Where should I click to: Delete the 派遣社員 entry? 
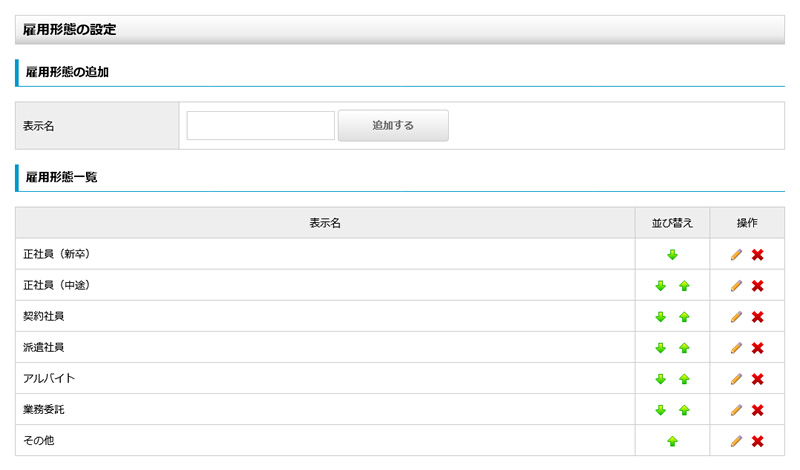point(758,348)
